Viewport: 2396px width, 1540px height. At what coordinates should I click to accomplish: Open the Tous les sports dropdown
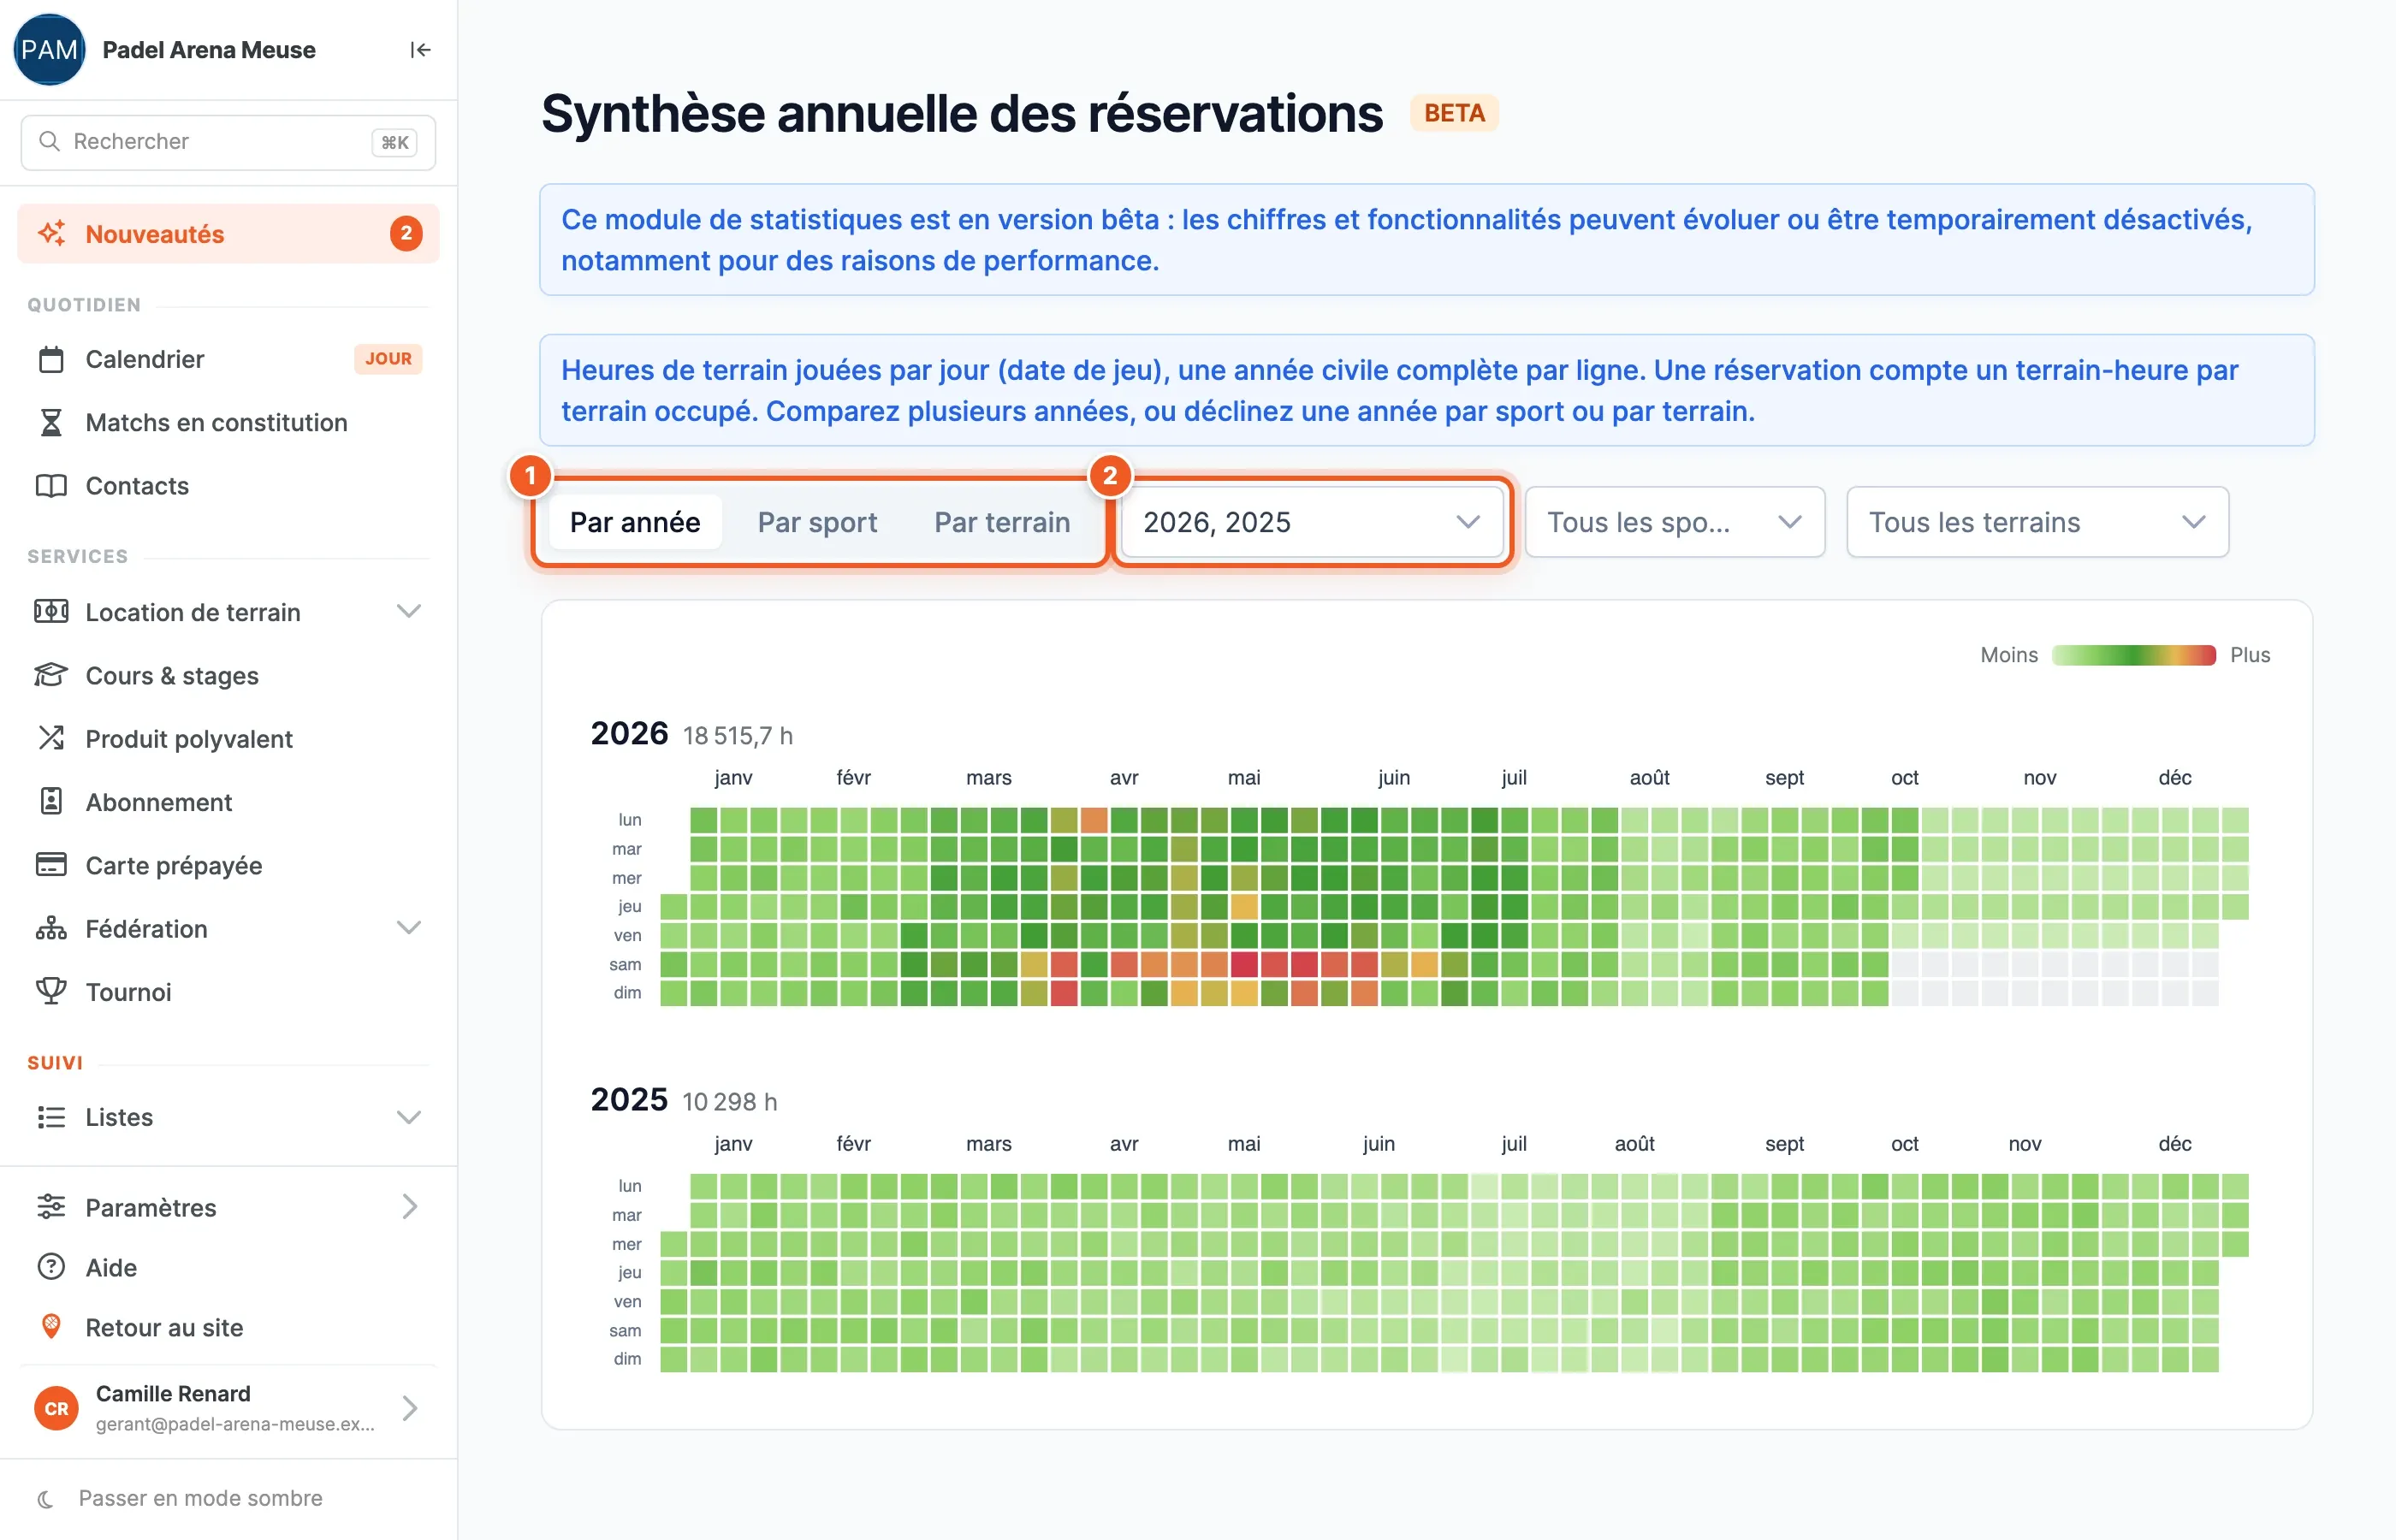tap(1675, 522)
